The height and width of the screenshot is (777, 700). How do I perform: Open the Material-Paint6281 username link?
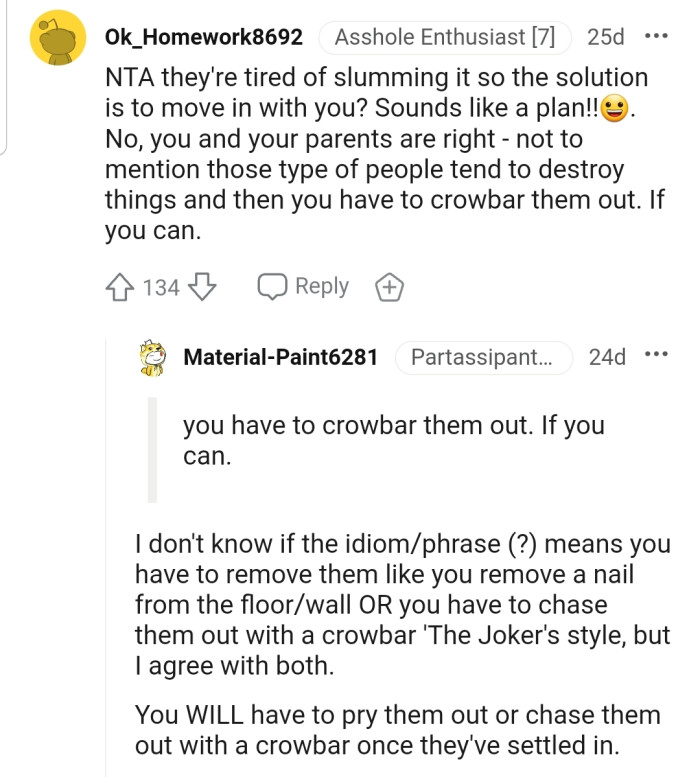(281, 357)
